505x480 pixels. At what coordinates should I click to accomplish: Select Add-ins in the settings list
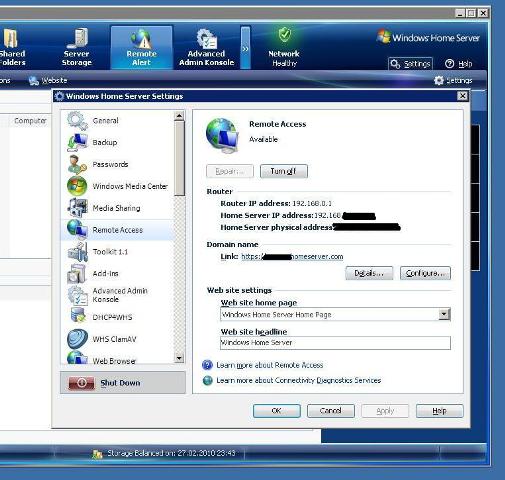118,273
